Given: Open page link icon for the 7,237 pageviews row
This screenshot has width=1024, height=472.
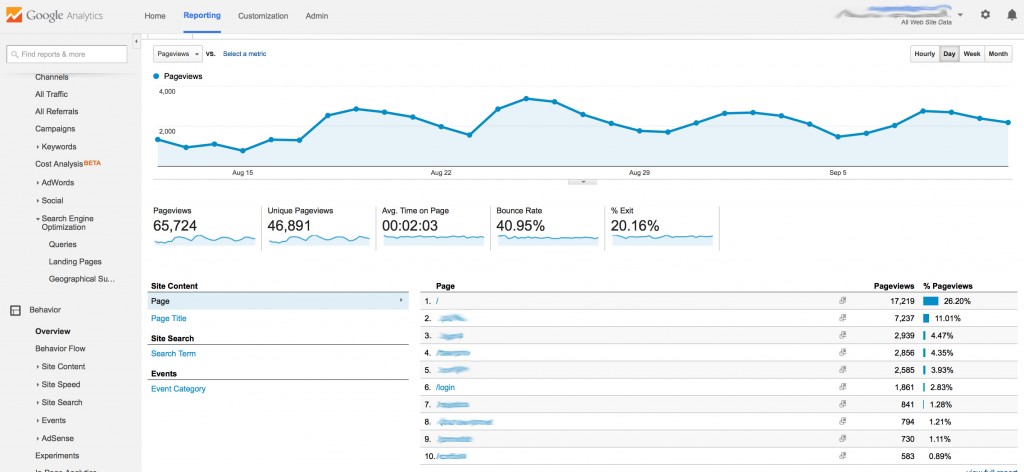Looking at the screenshot, I should [x=842, y=319].
